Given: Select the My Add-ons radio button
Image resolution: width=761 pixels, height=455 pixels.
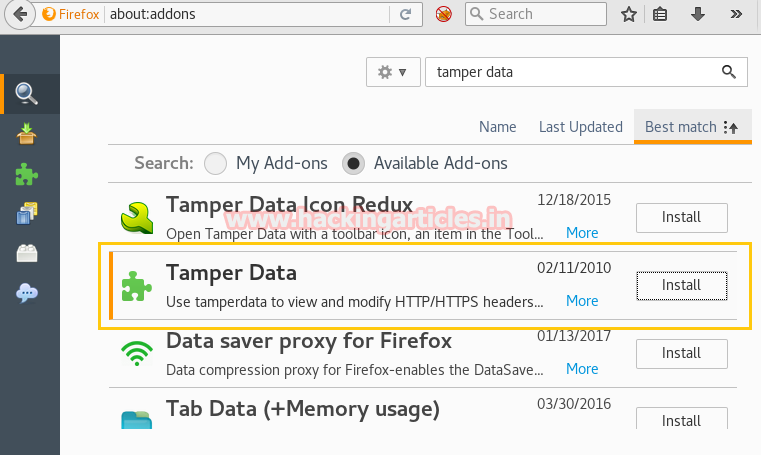Looking at the screenshot, I should [215, 163].
